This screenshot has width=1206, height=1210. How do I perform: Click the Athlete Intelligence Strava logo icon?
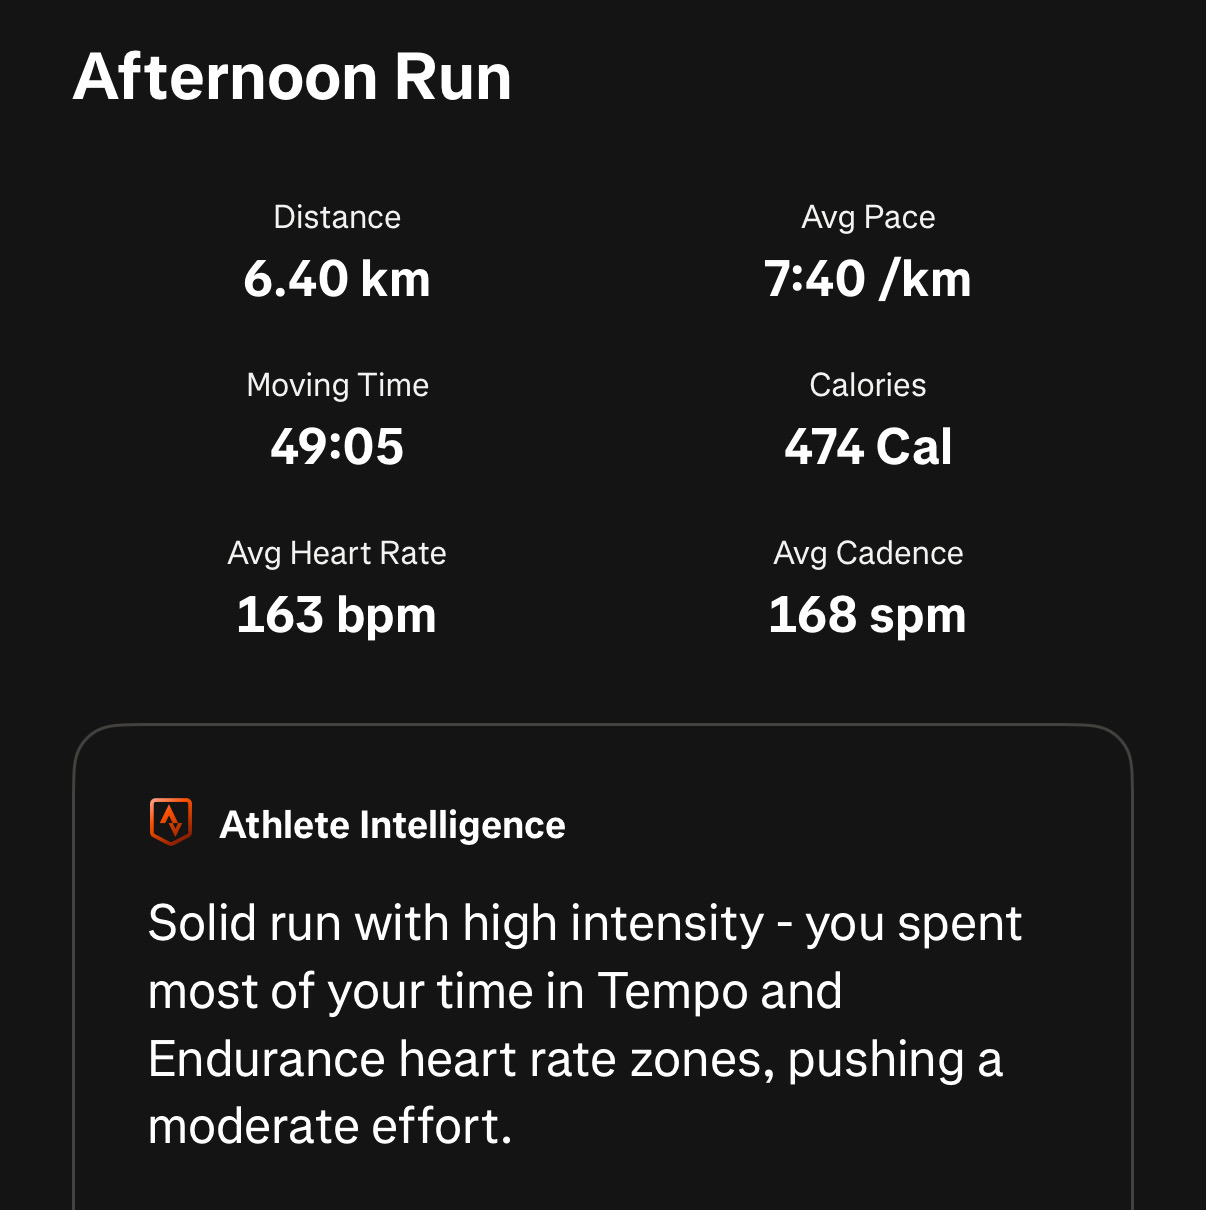pyautogui.click(x=170, y=822)
